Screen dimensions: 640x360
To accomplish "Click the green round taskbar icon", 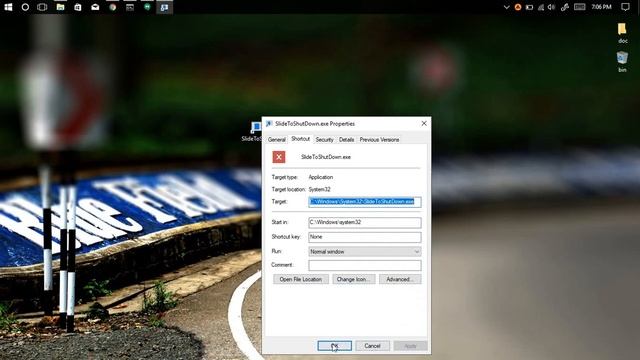I will (x=147, y=7).
